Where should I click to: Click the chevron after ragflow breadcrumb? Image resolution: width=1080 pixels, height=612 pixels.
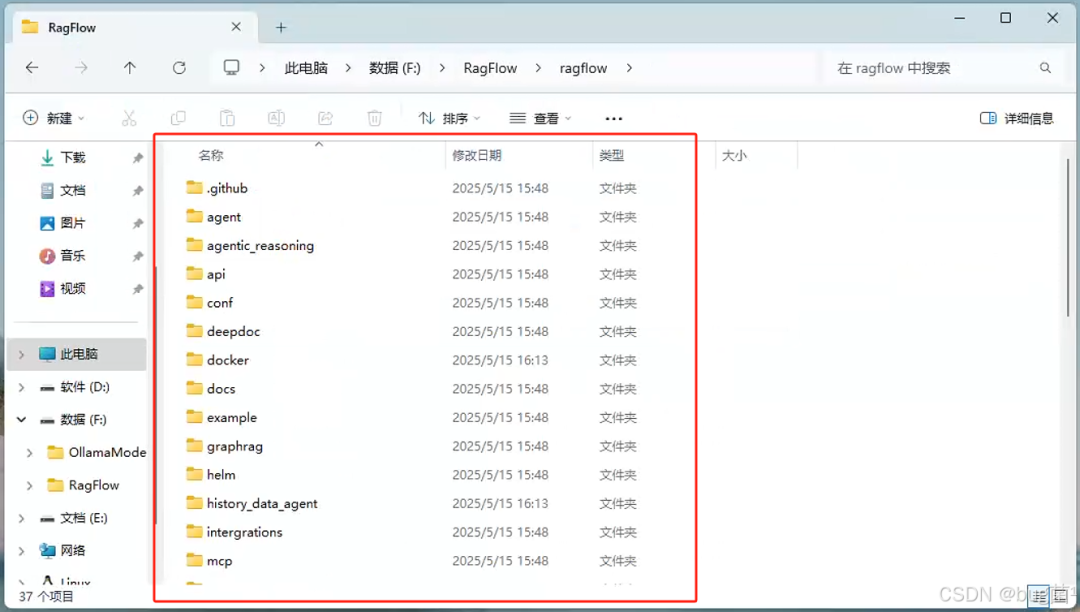pos(629,67)
